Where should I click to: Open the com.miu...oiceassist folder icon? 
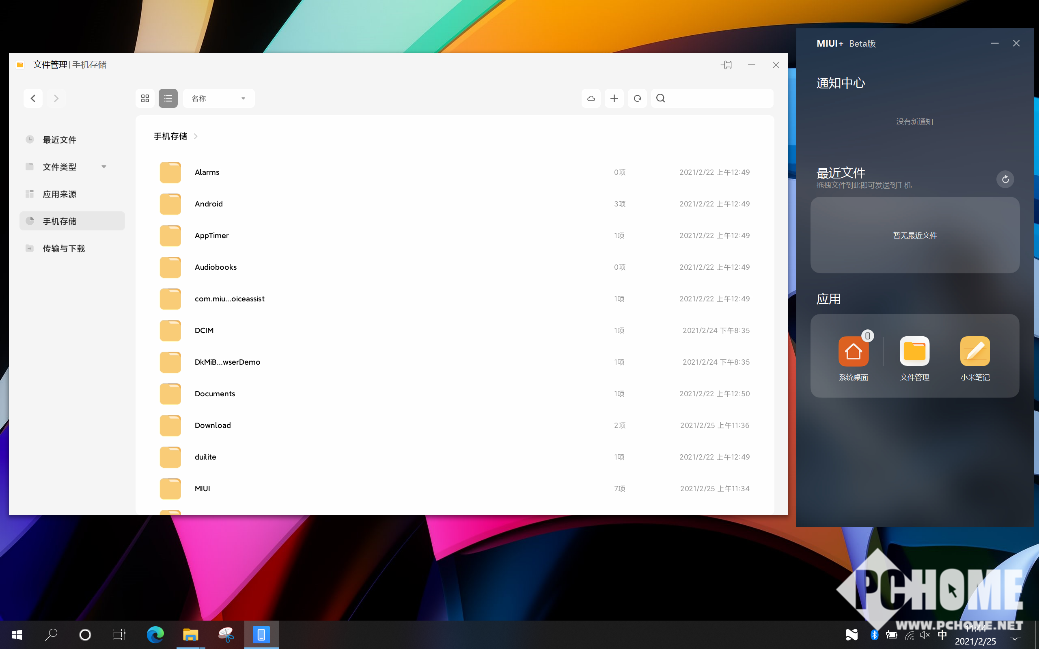coord(170,299)
